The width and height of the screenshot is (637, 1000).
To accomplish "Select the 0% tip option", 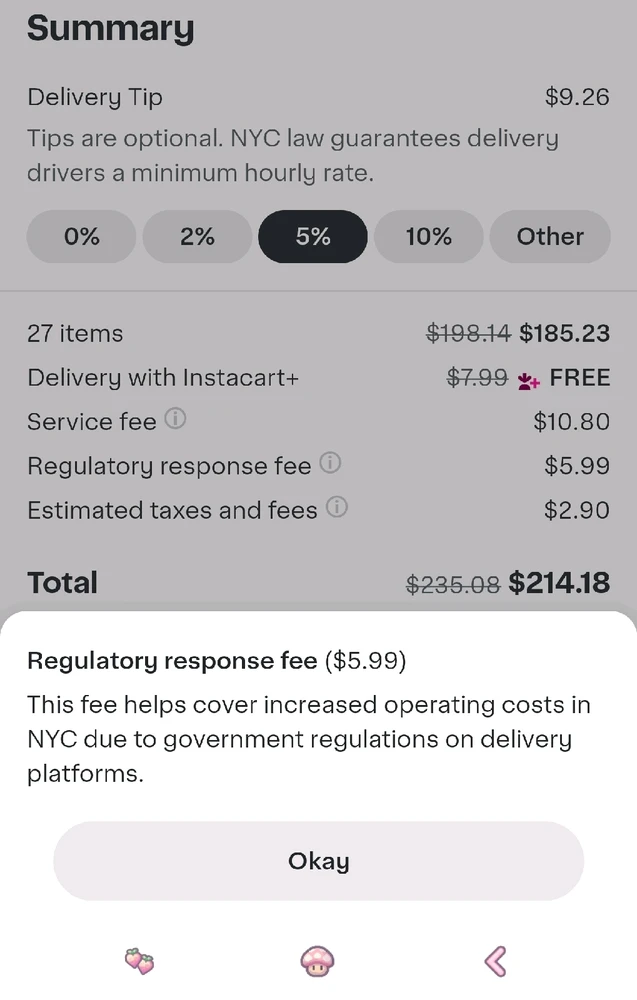I will pyautogui.click(x=81, y=236).
